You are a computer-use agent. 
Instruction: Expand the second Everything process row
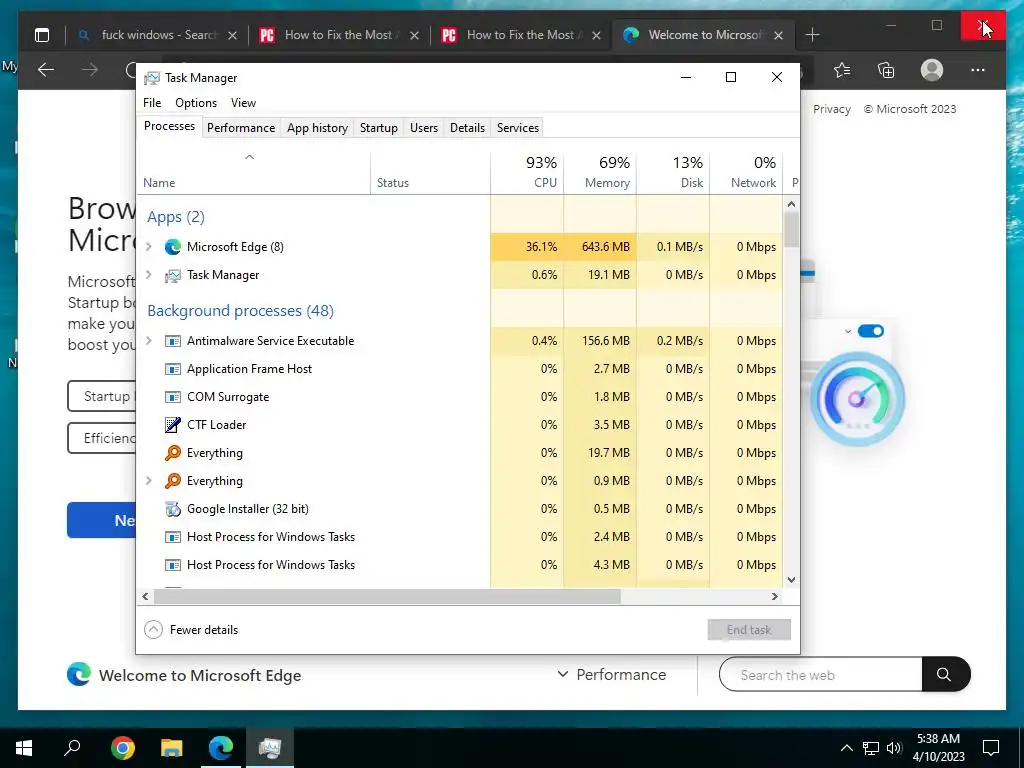(x=149, y=481)
